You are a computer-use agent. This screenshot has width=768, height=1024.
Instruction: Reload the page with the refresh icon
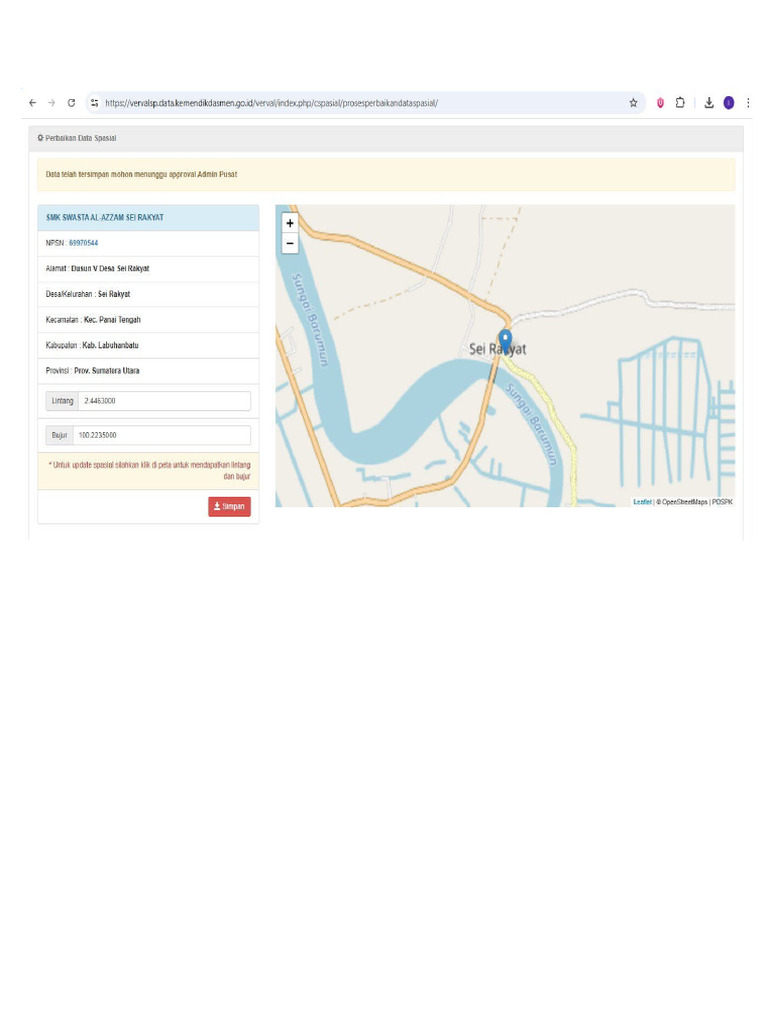[71, 103]
